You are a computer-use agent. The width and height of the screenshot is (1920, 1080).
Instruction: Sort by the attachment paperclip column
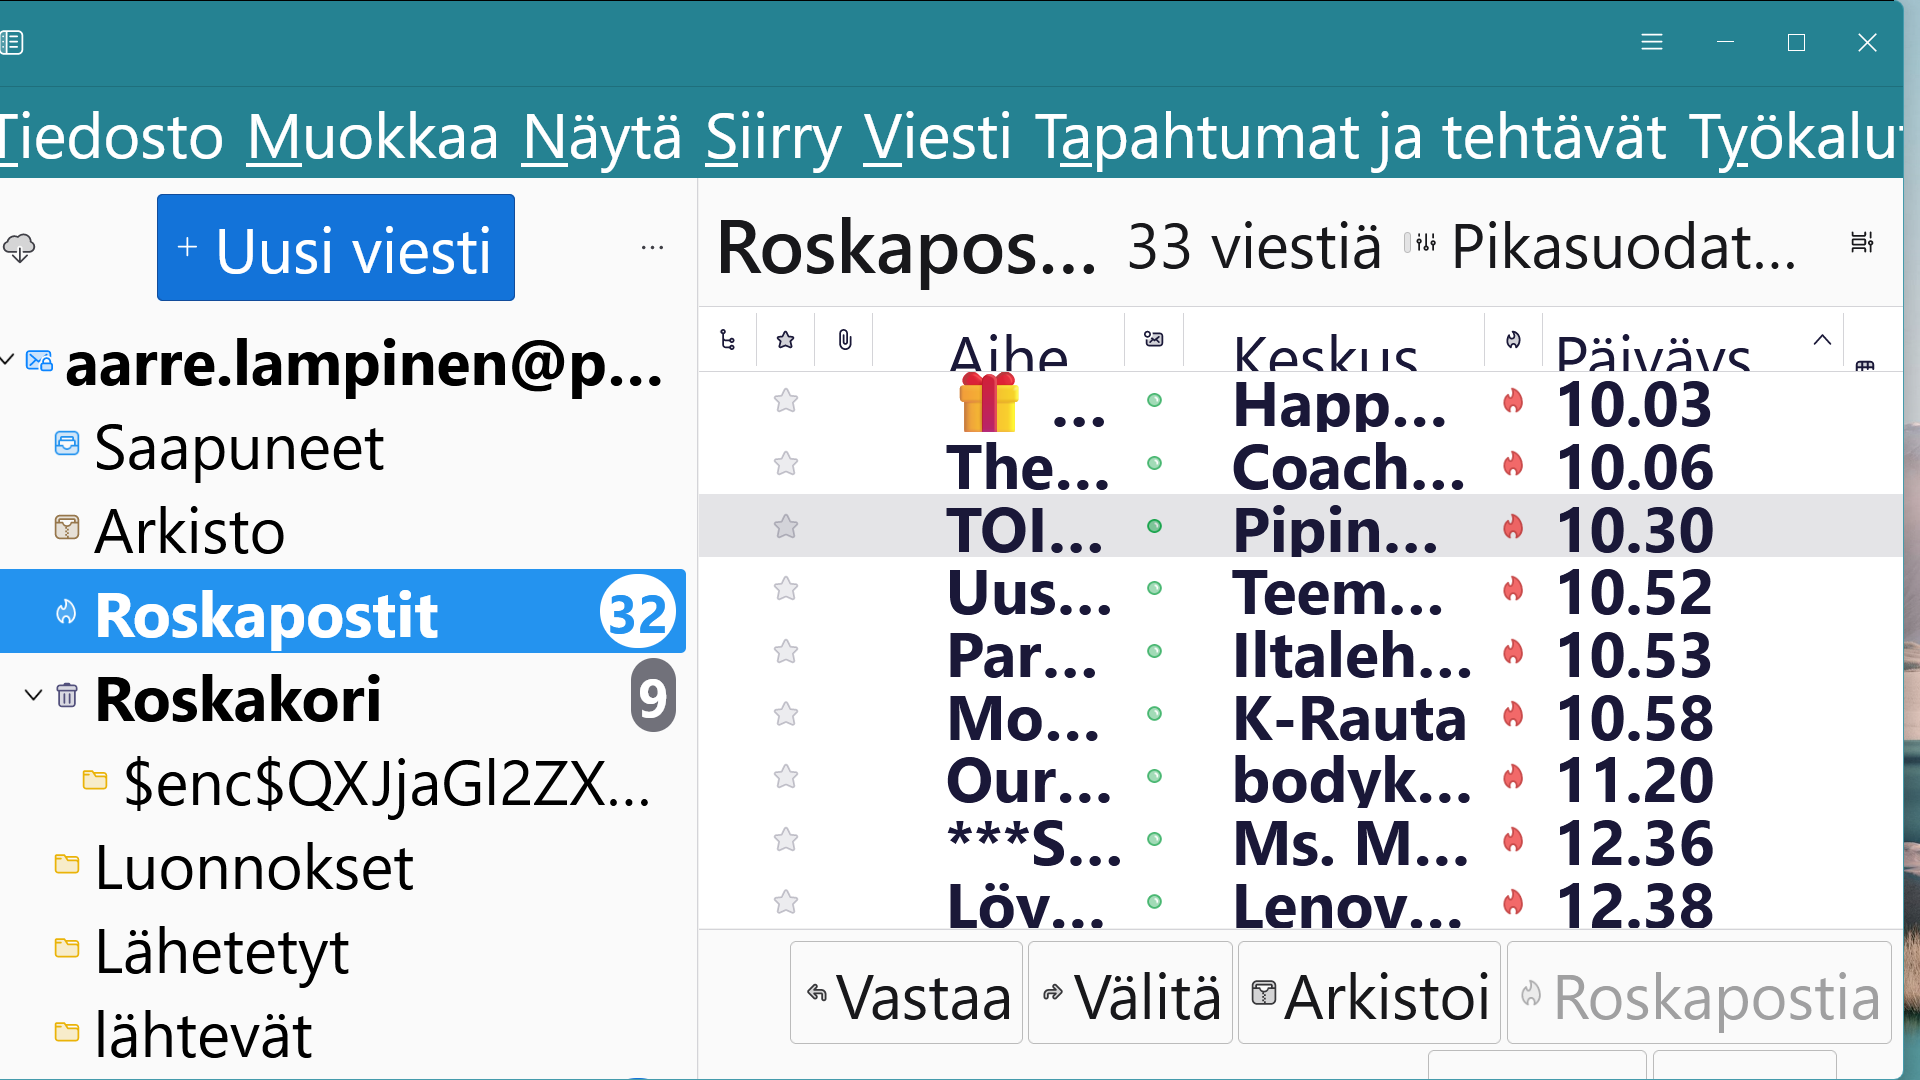(x=845, y=340)
